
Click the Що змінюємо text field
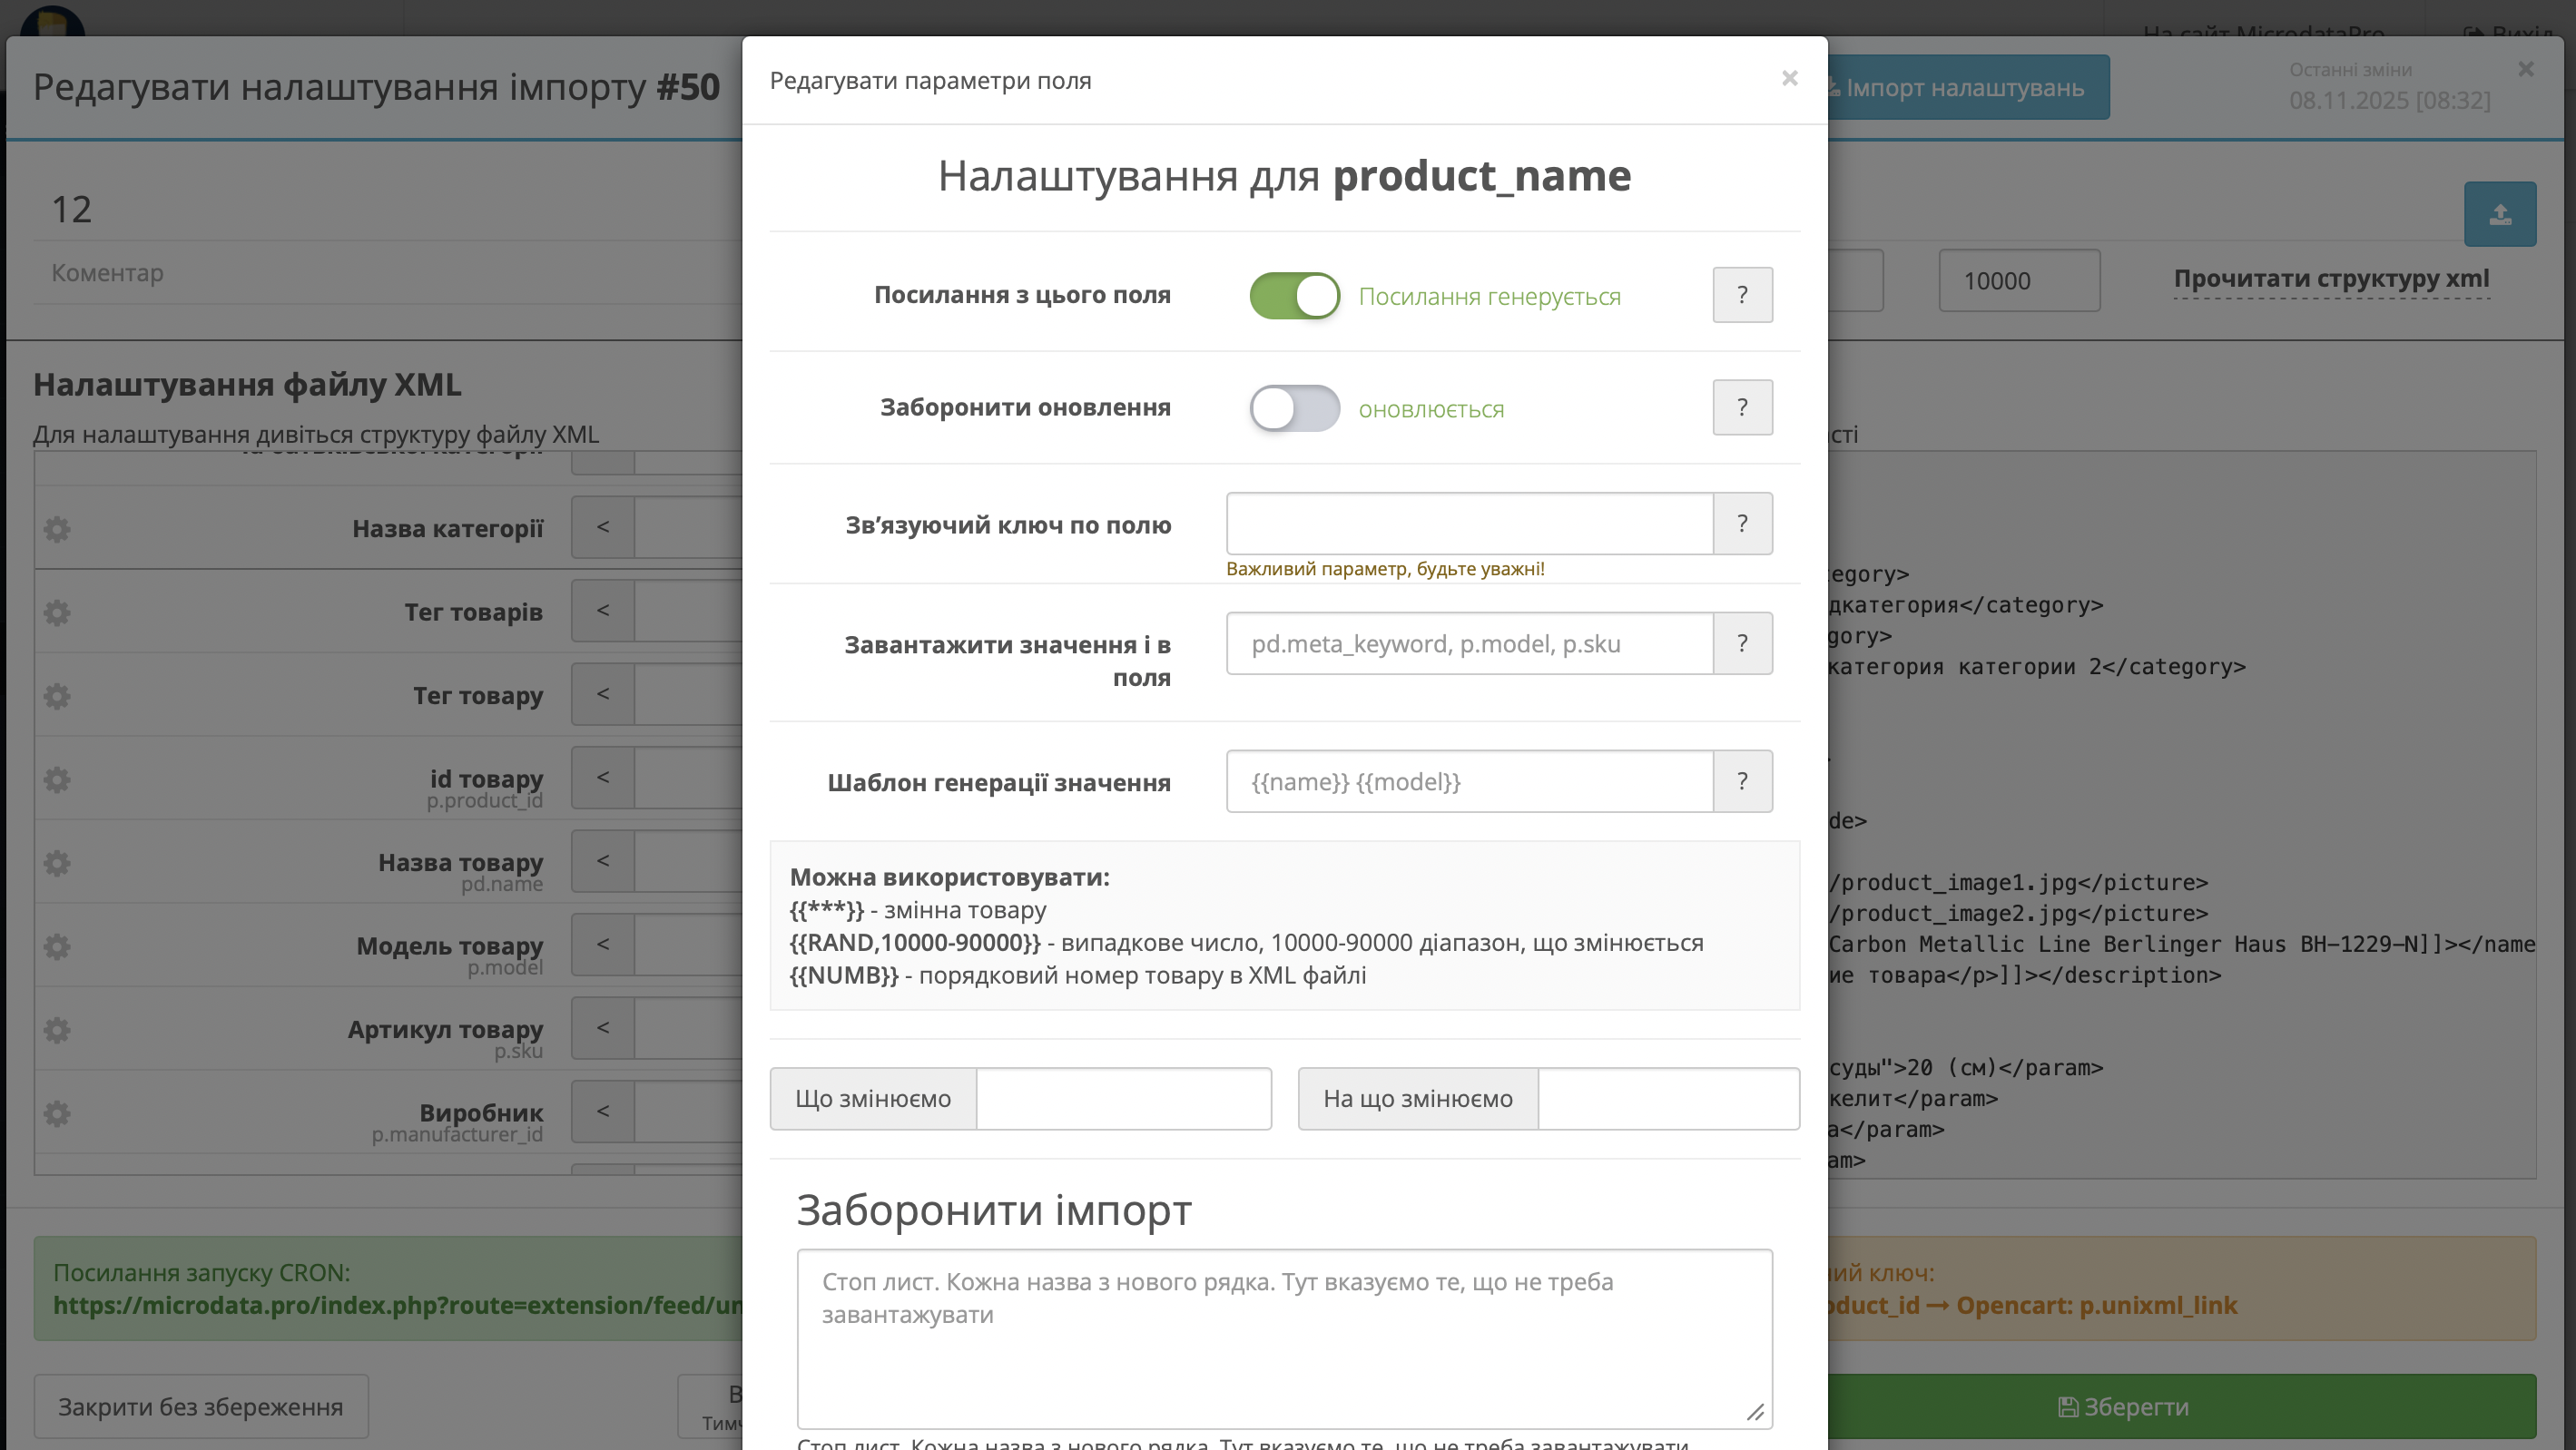click(x=1123, y=1099)
